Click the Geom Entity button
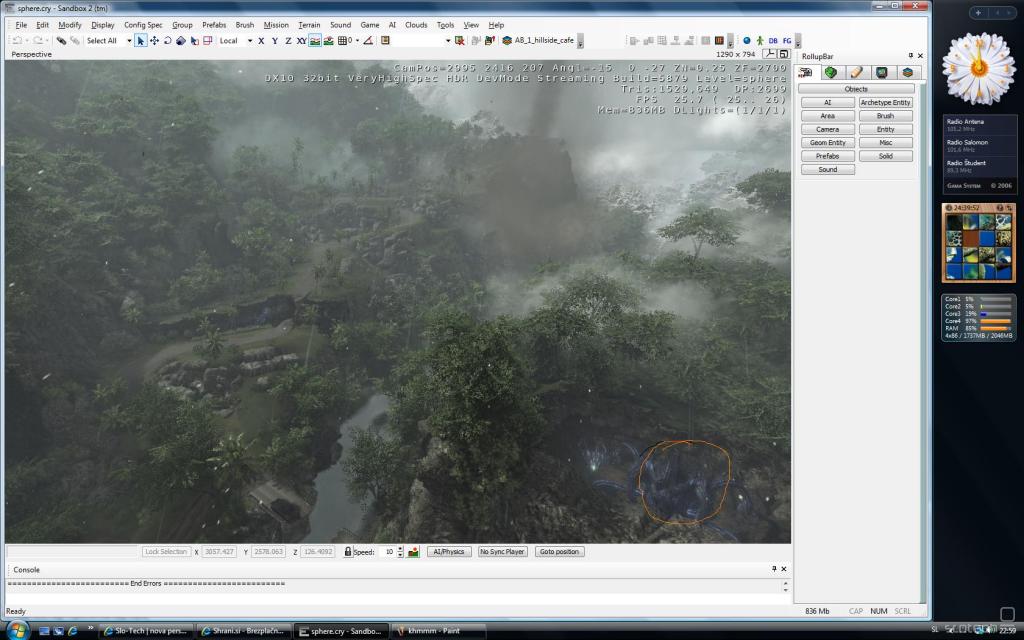The image size is (1024, 640). click(x=827, y=142)
